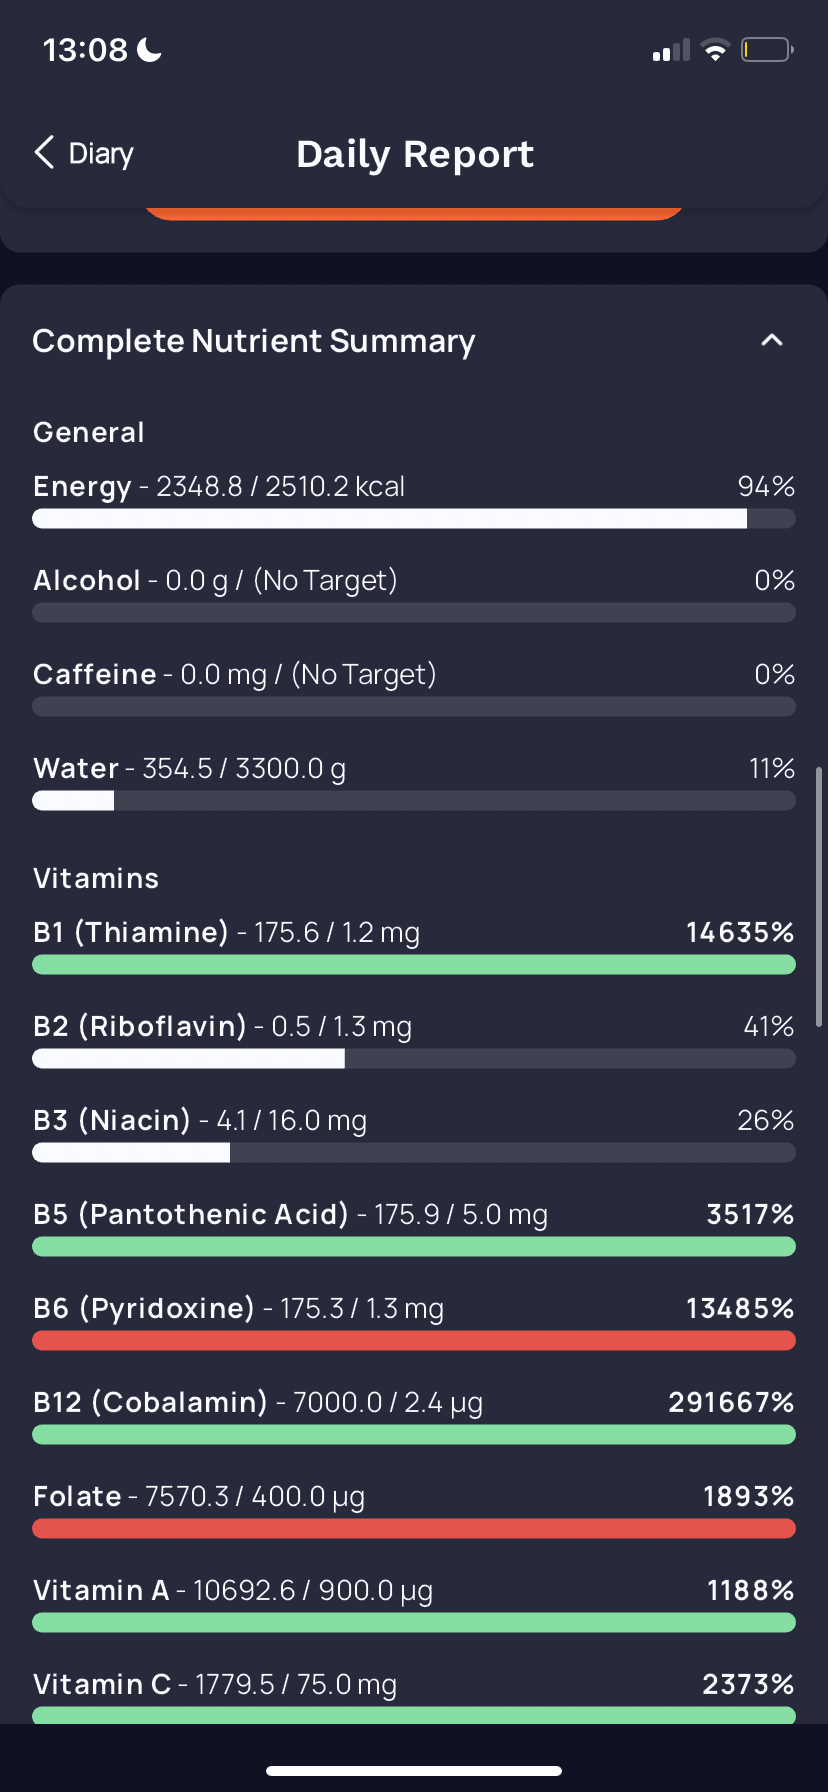Tap the Energy progress bar
828x1792 pixels.
(x=414, y=518)
